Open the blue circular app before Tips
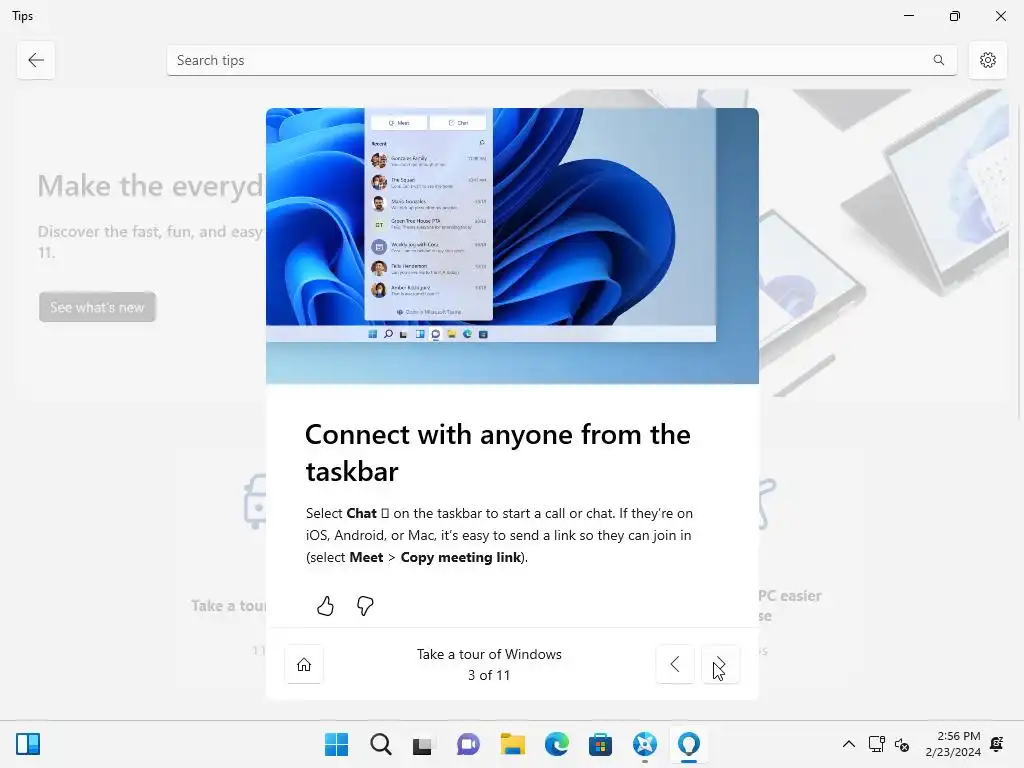Viewport: 1024px width, 768px height. click(645, 744)
